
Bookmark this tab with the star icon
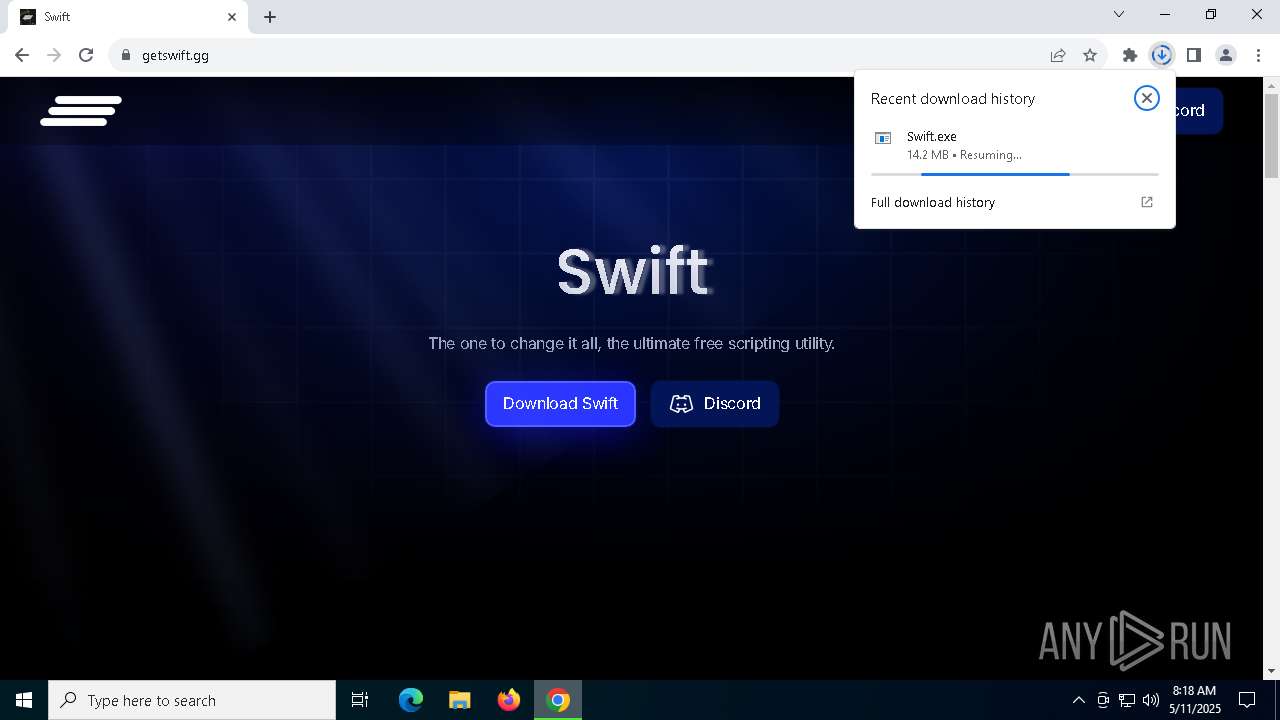pos(1090,55)
